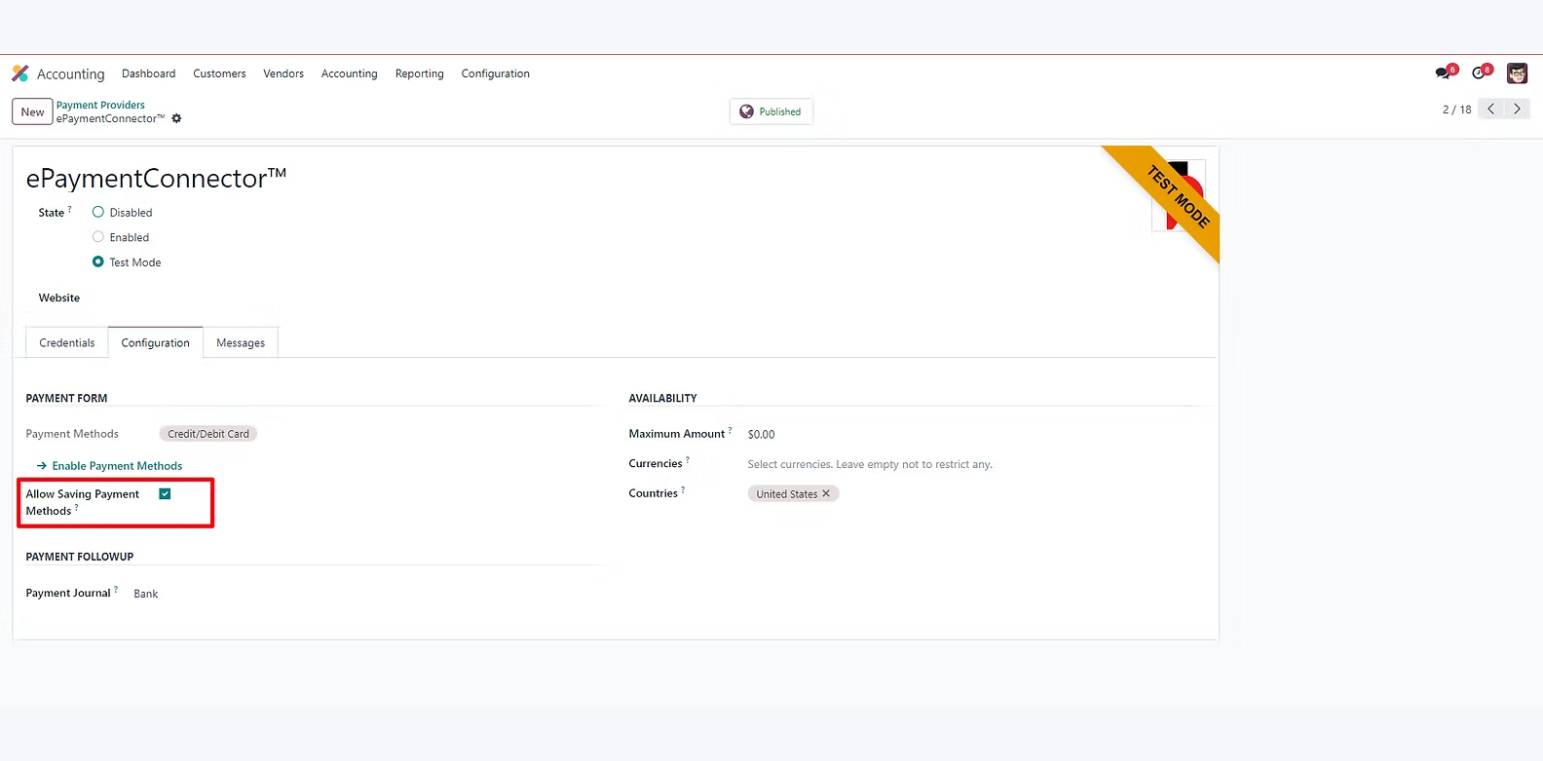The width and height of the screenshot is (1543, 761).
Task: Click the ePaymentConnector name field
Action: point(156,178)
